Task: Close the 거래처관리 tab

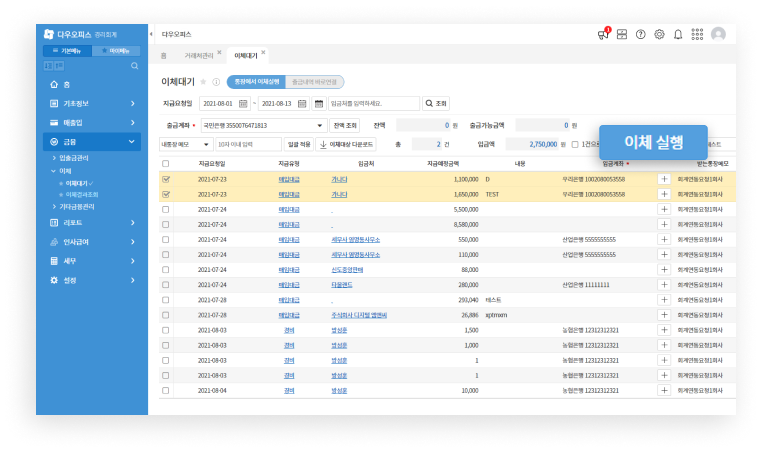Action: [219, 52]
